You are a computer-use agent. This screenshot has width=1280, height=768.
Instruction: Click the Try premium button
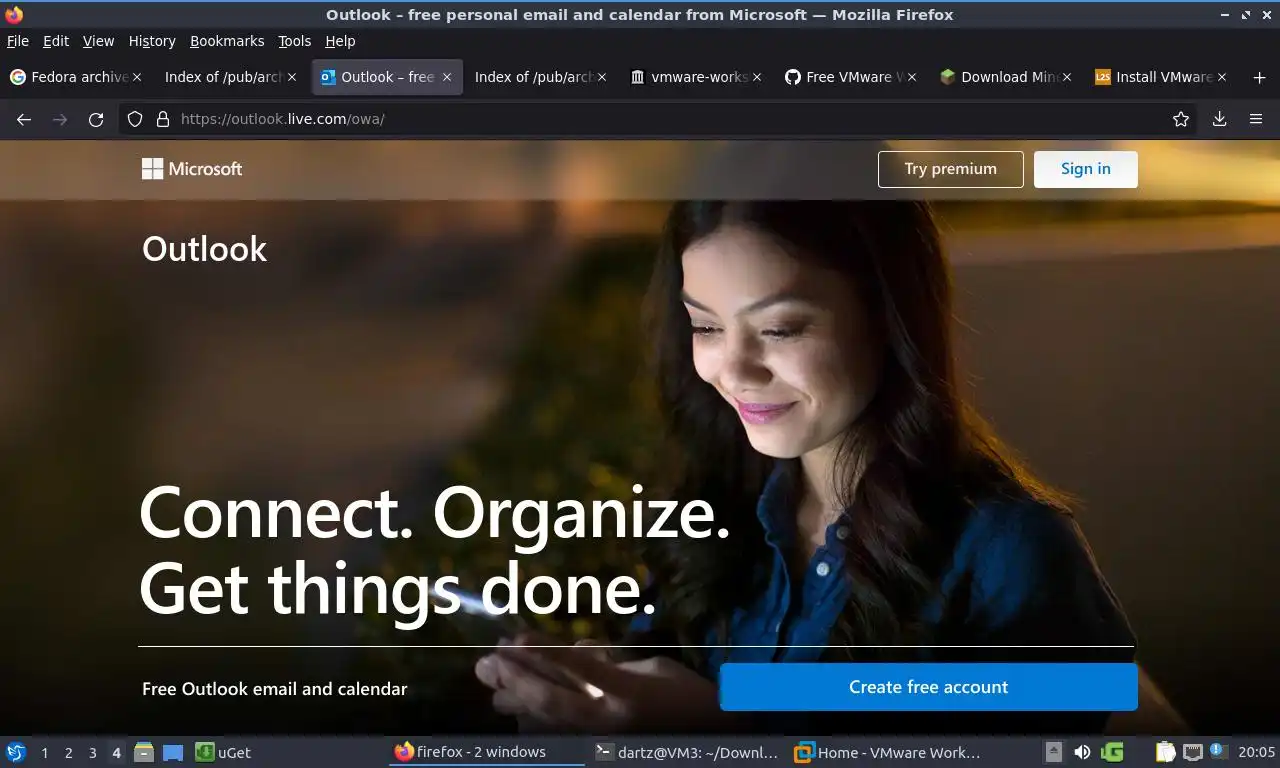950,169
